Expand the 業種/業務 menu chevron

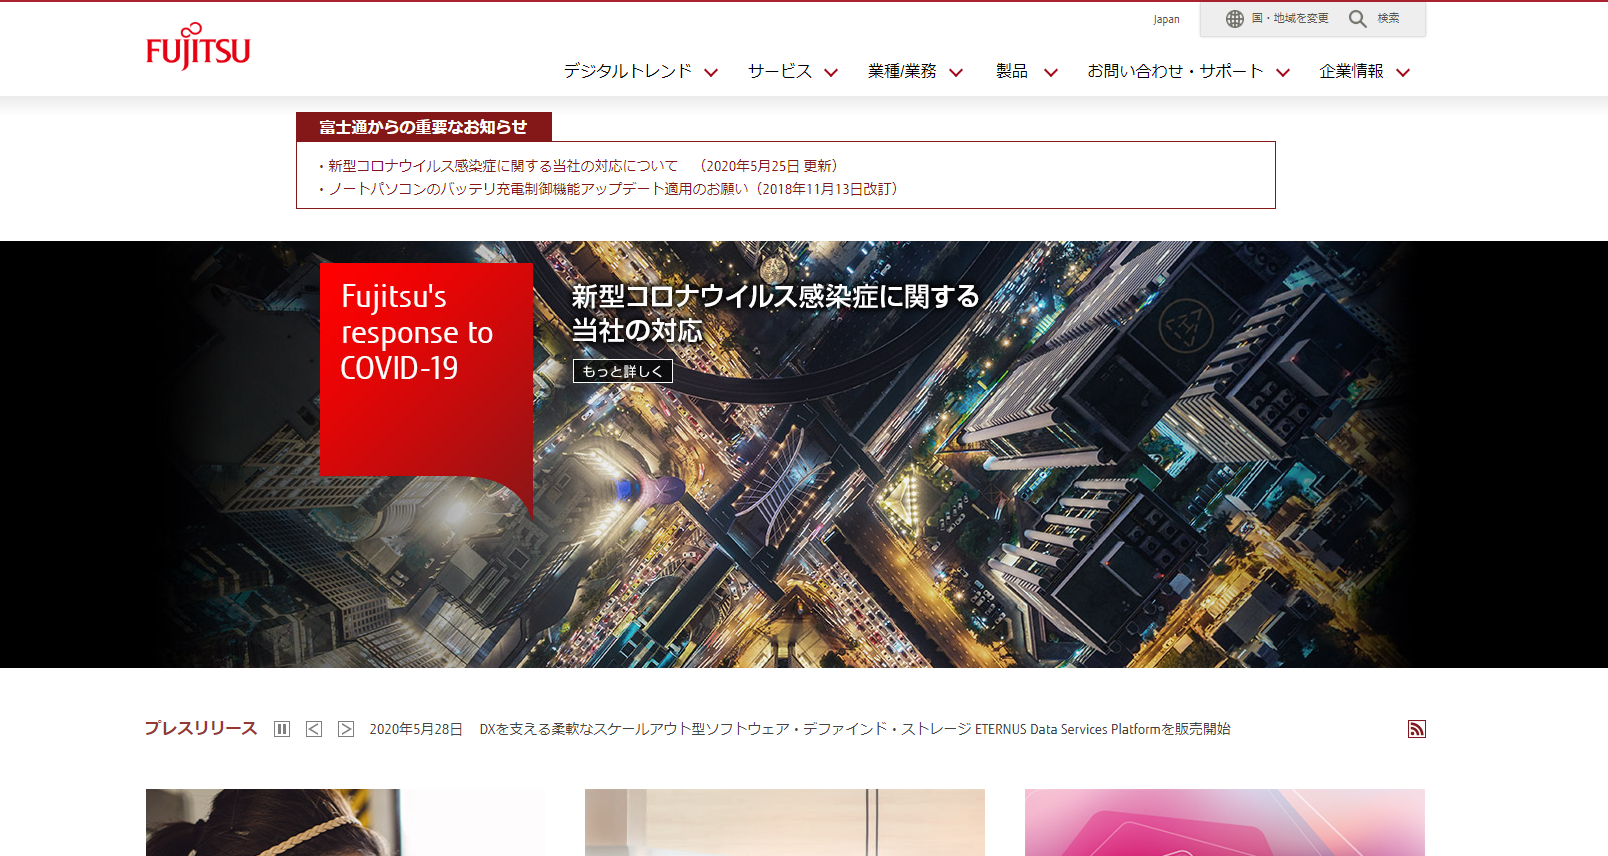(x=956, y=72)
